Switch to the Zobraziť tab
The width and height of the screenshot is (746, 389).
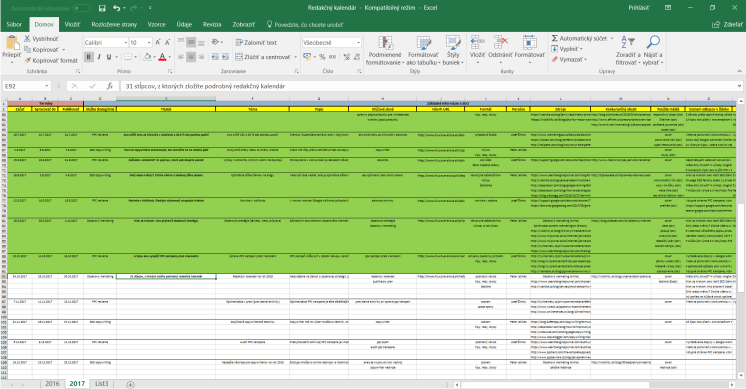click(x=244, y=24)
